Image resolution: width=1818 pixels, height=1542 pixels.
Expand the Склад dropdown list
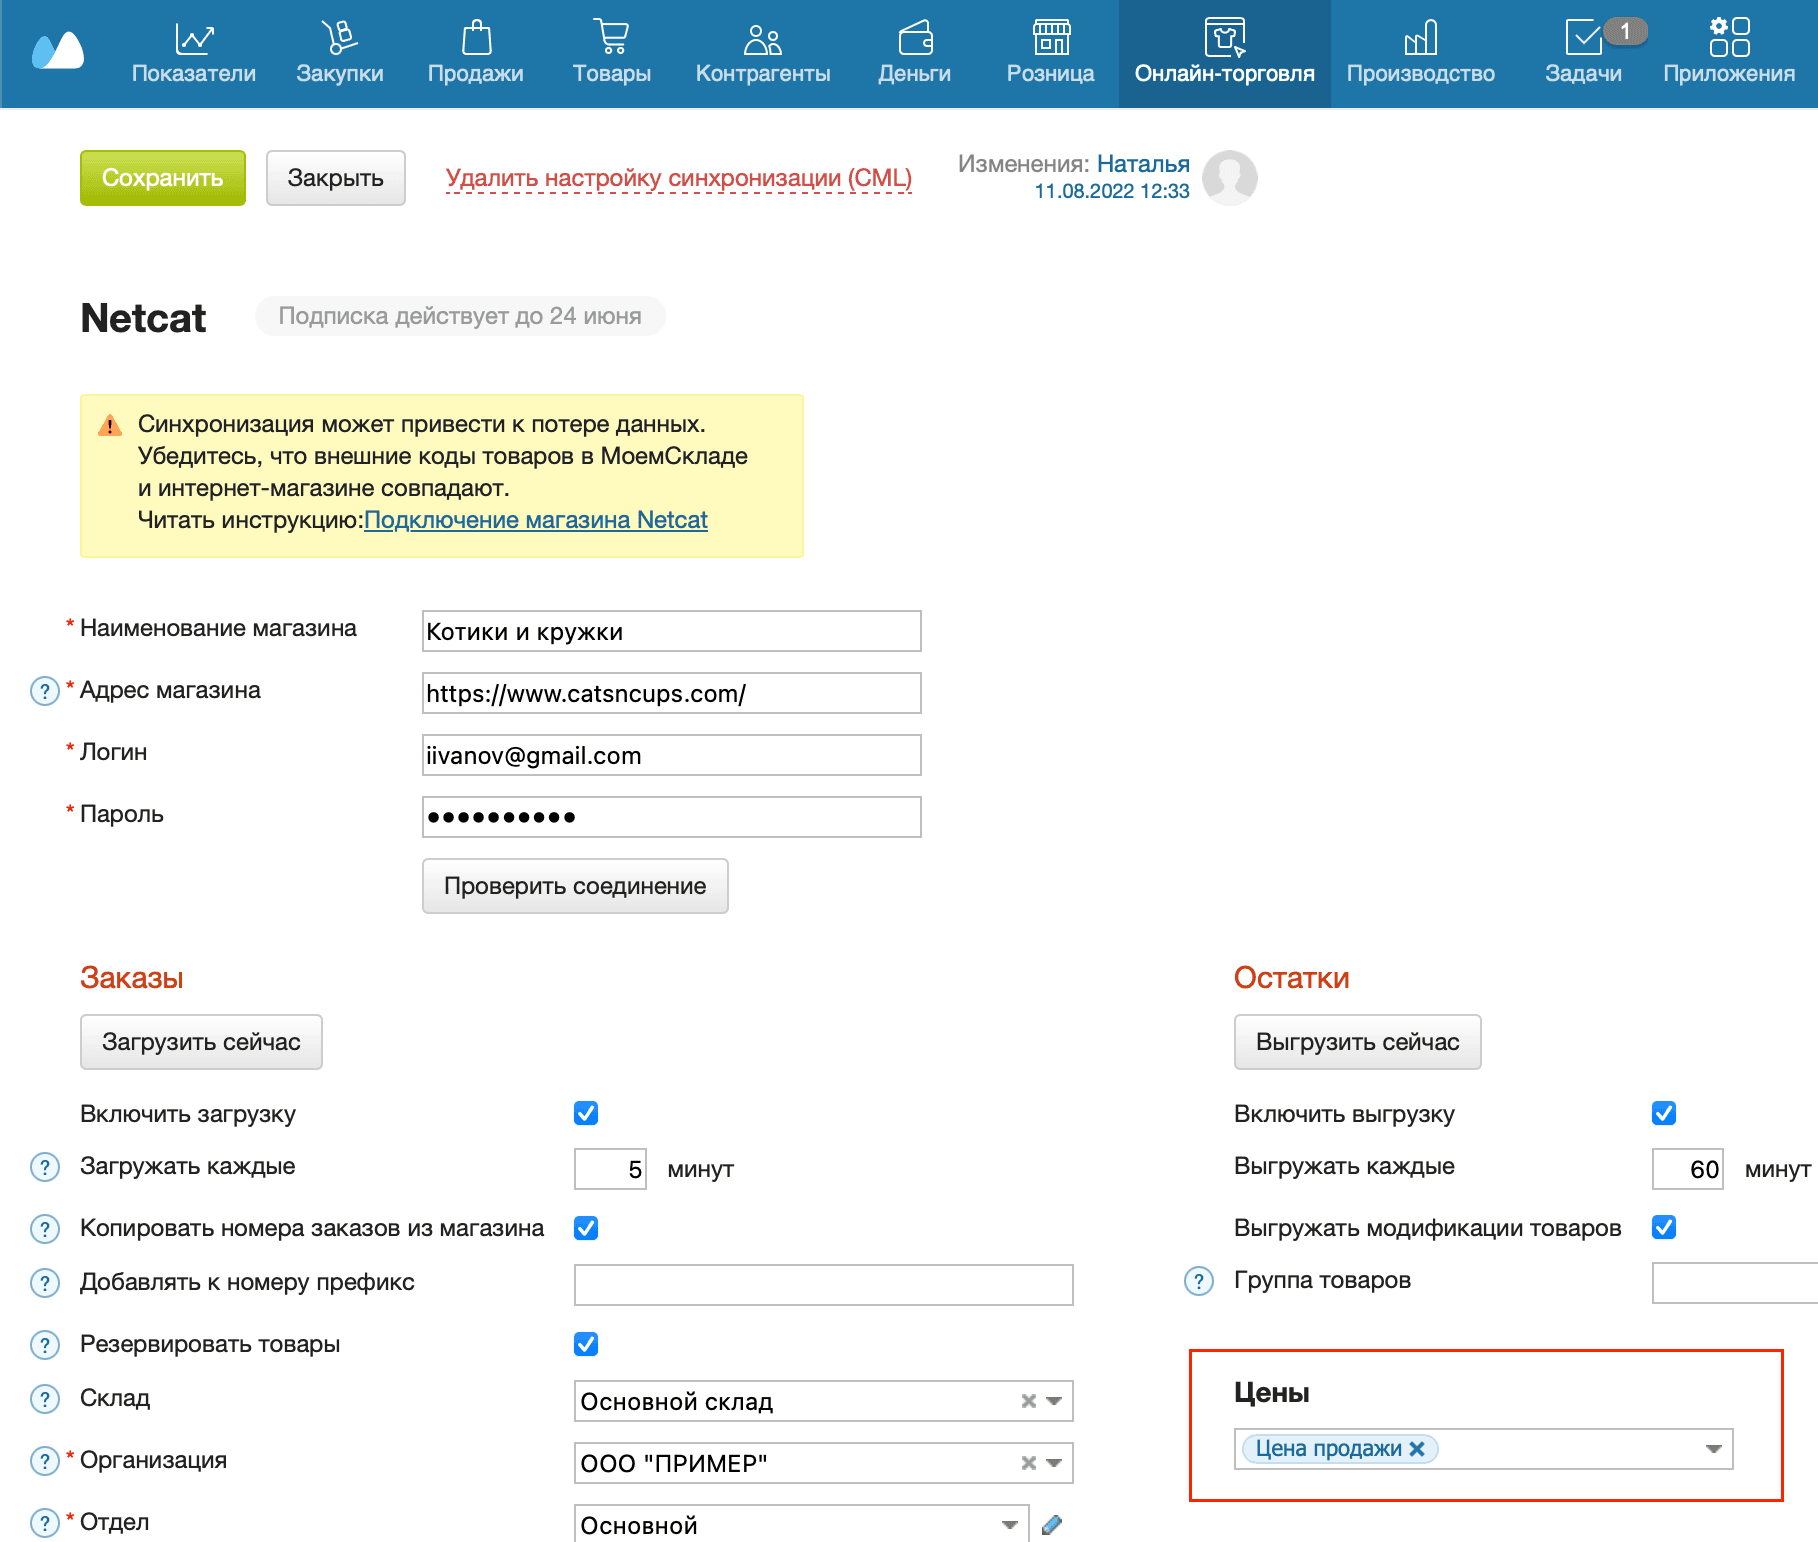(x=1054, y=1401)
